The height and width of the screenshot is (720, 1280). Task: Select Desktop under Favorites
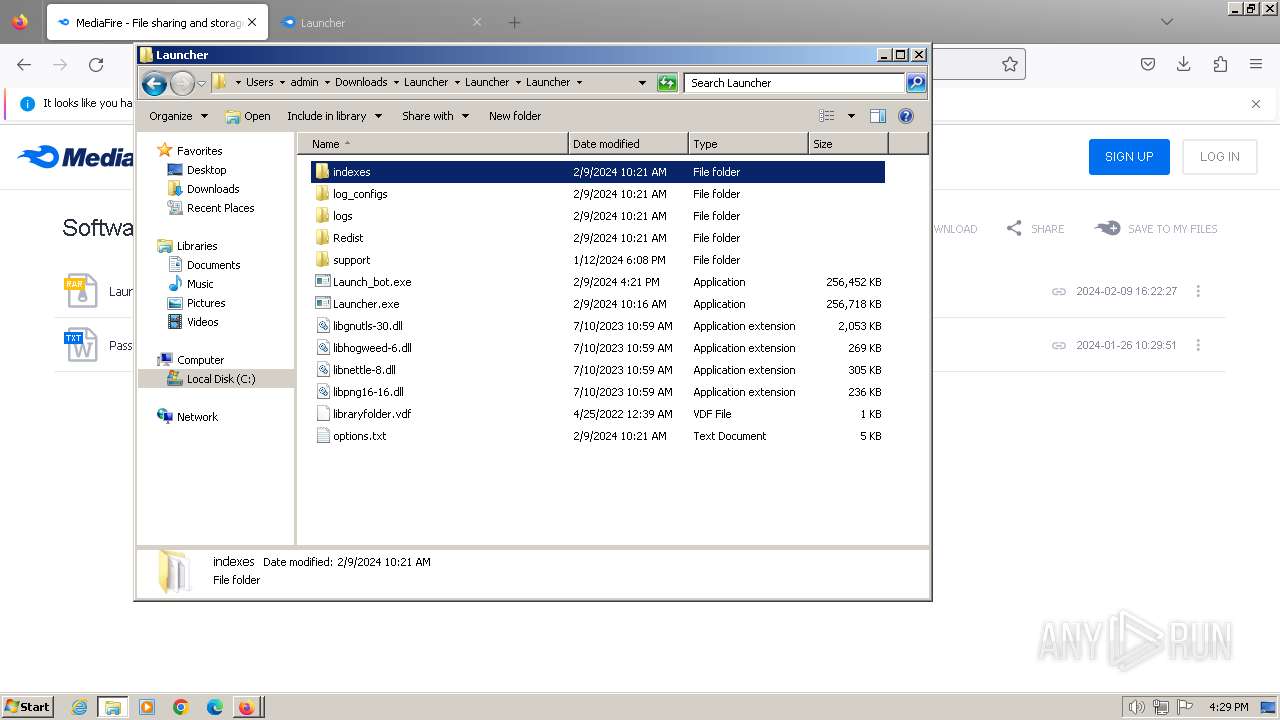(206, 170)
